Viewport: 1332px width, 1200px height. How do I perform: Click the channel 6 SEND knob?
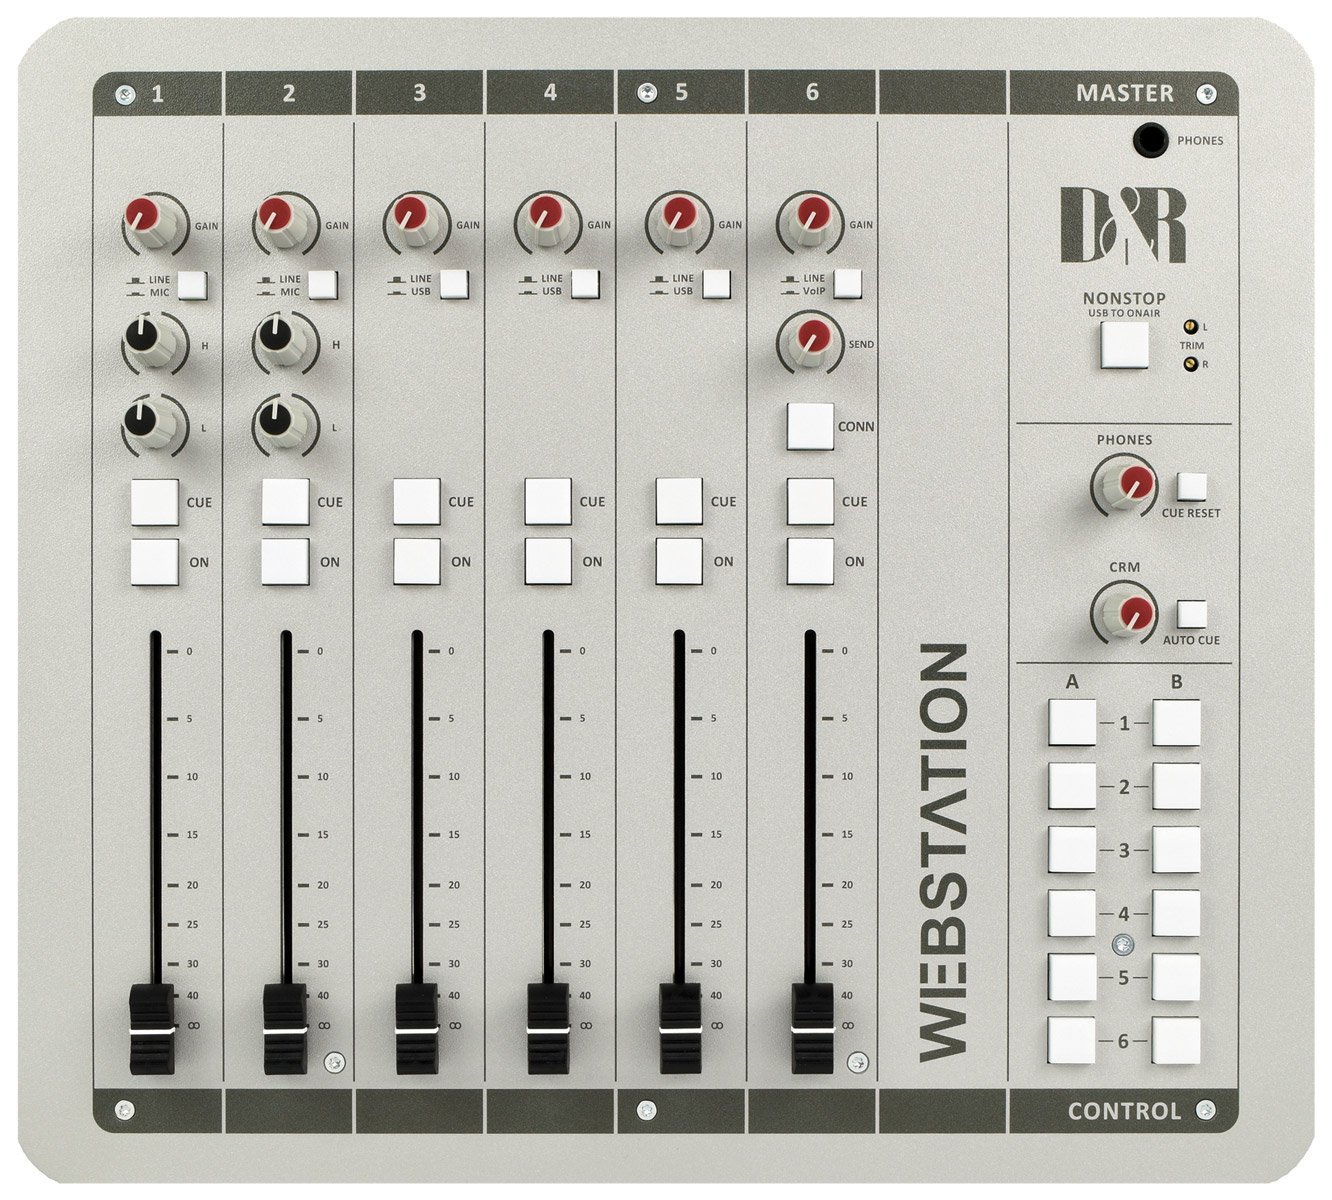pos(809,340)
